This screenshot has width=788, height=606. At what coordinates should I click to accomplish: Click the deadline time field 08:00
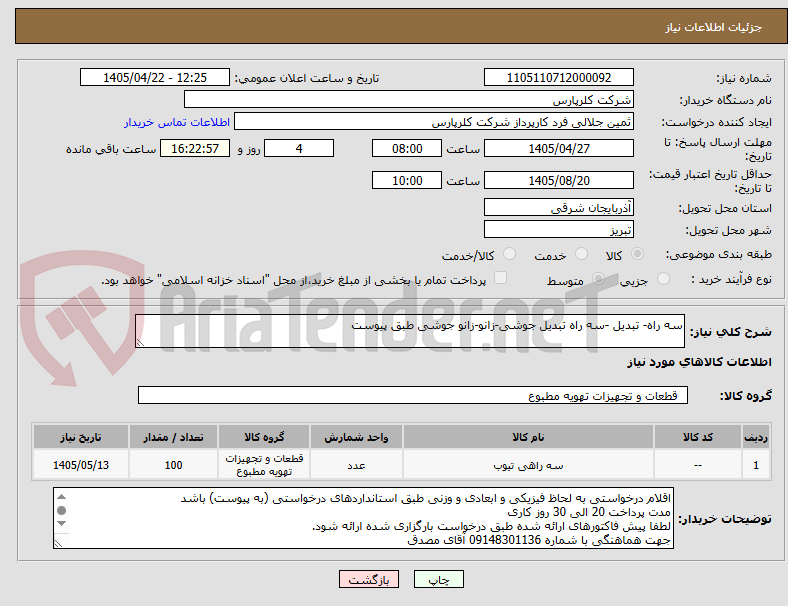(x=407, y=148)
